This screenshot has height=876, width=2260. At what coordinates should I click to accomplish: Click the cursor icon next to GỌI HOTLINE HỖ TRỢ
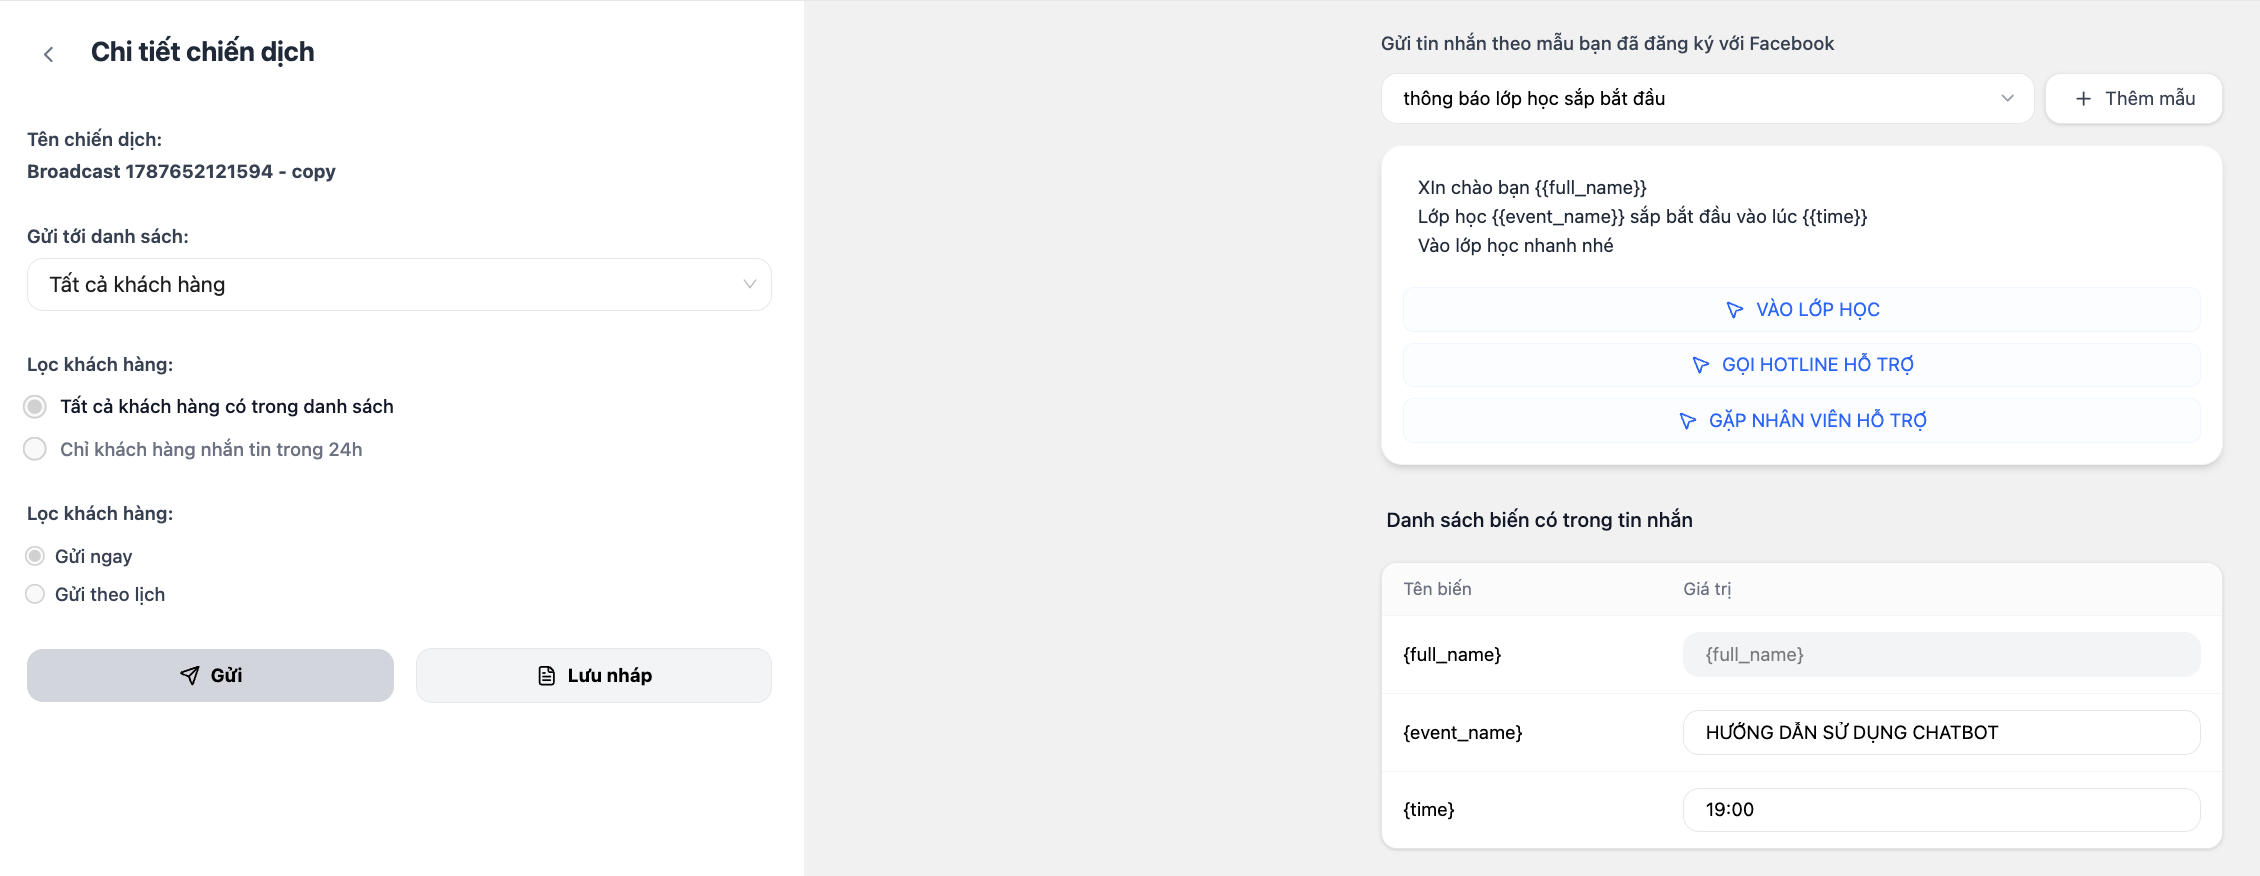click(x=1700, y=365)
